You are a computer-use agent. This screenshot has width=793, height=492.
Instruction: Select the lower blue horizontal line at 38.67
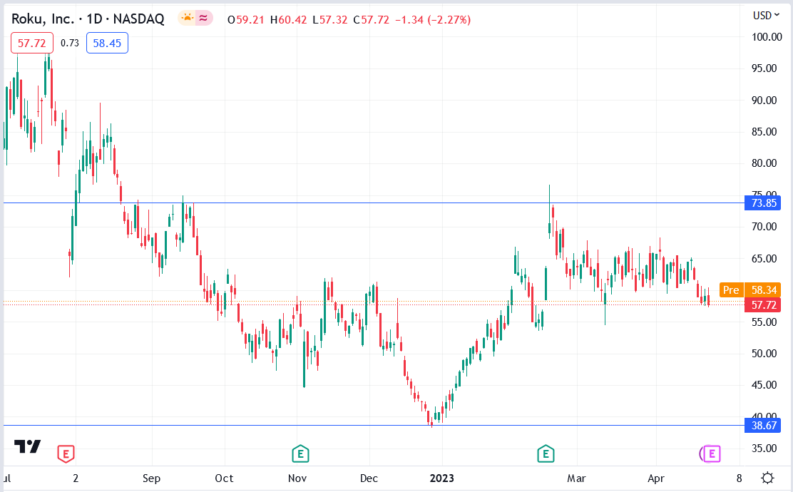374,425
